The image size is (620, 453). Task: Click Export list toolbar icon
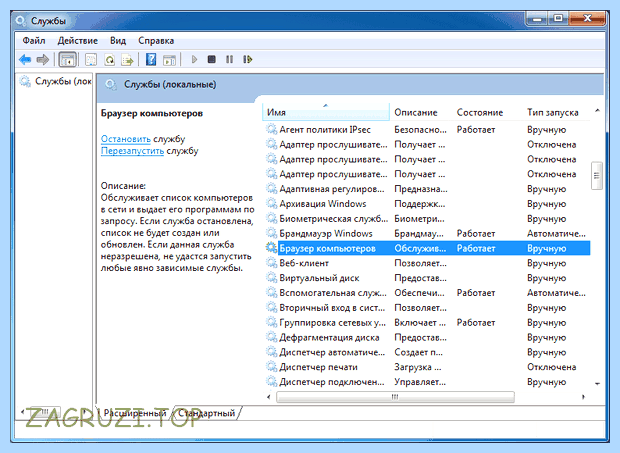pyautogui.click(x=127, y=60)
